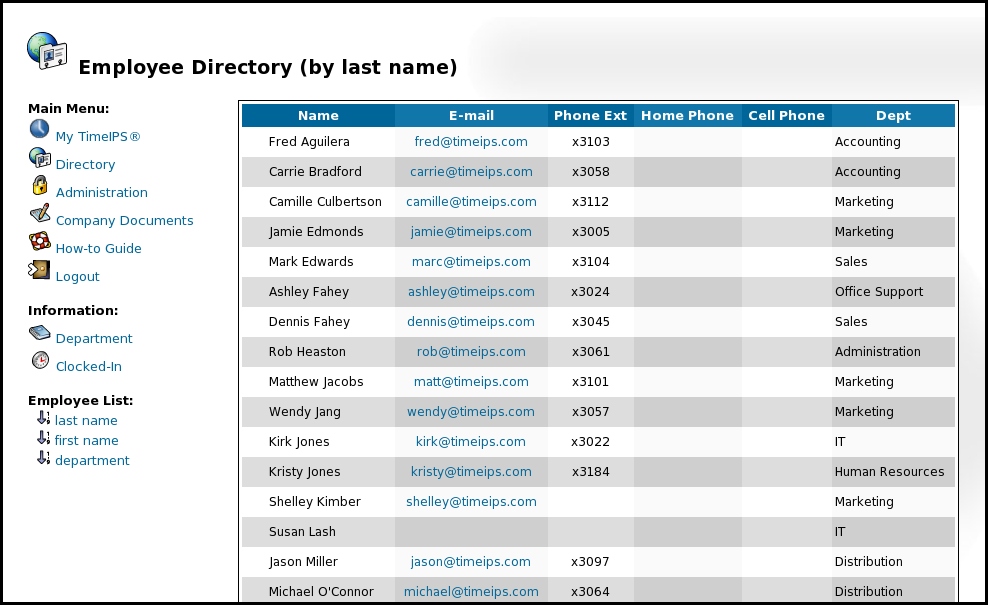Screen dimensions: 988x605
Task: View the Clocked-In employees link
Action: 89,366
